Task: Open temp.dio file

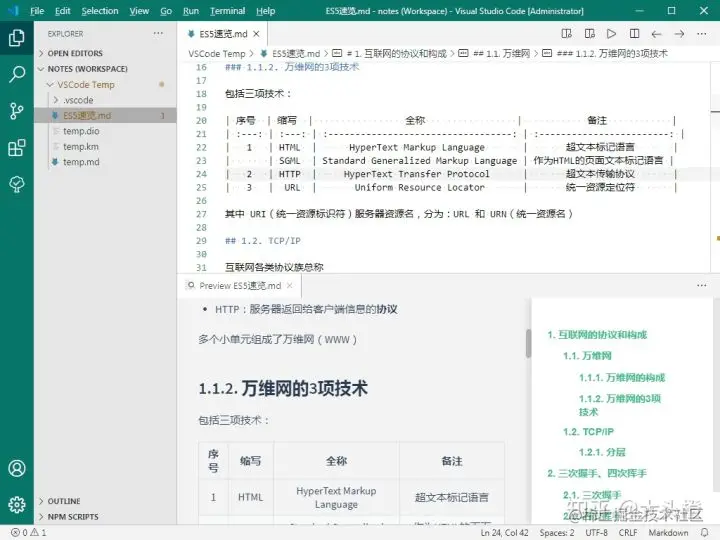Action: (x=81, y=131)
